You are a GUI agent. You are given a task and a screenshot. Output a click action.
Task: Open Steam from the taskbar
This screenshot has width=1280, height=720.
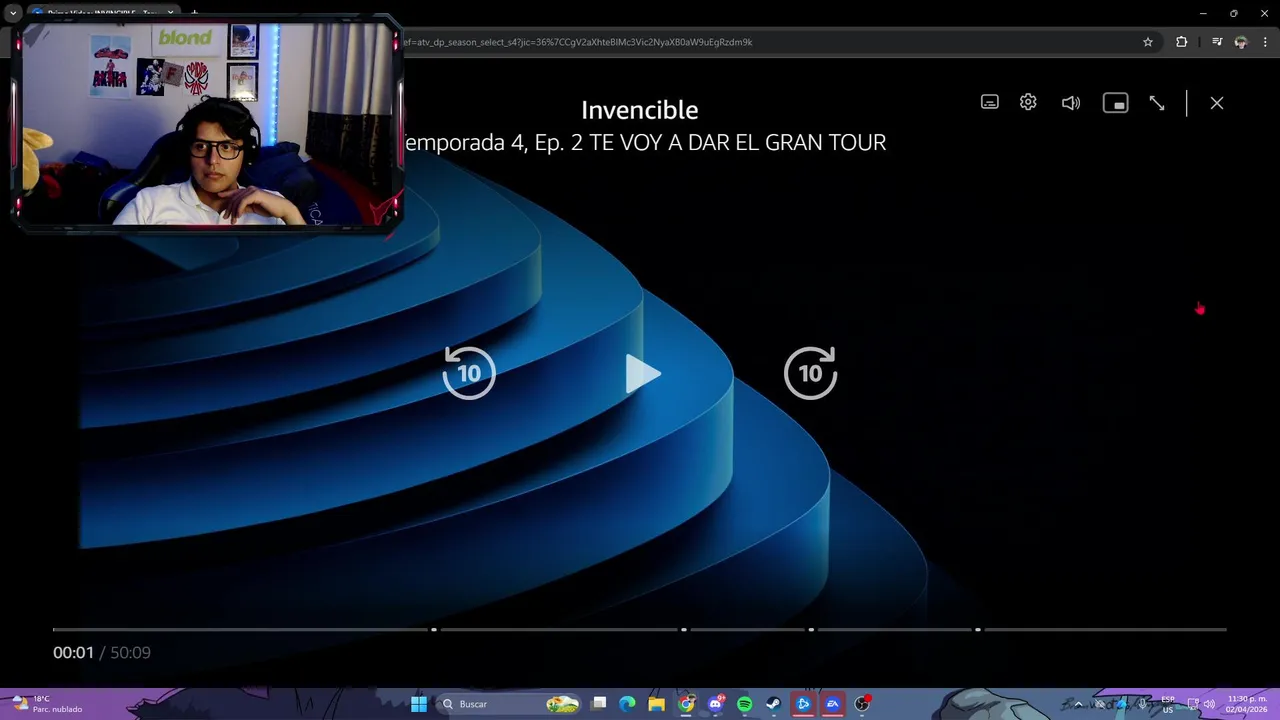pyautogui.click(x=773, y=704)
